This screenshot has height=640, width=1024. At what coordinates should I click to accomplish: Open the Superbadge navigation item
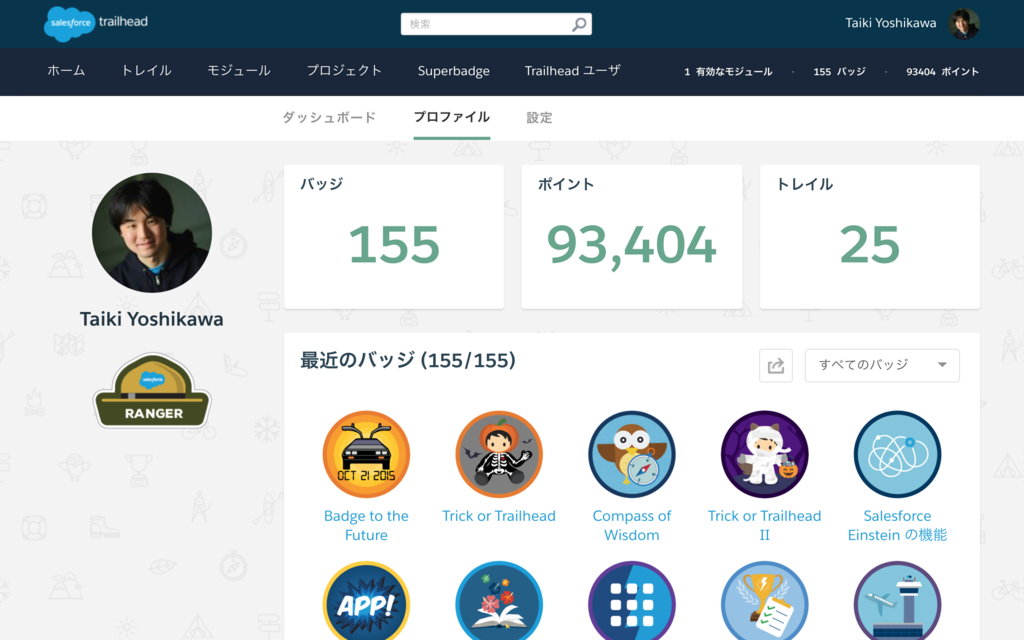tap(454, 71)
